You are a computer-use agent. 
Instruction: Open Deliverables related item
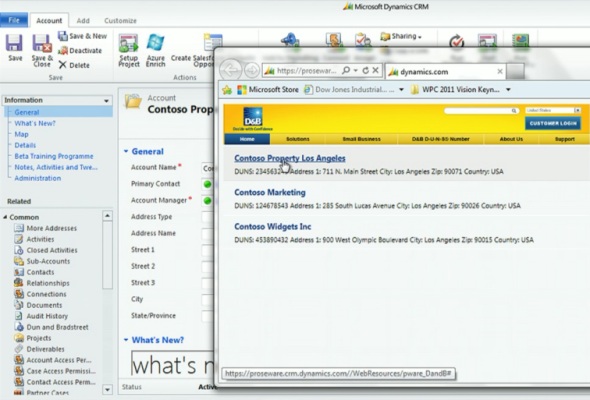[x=39, y=349]
